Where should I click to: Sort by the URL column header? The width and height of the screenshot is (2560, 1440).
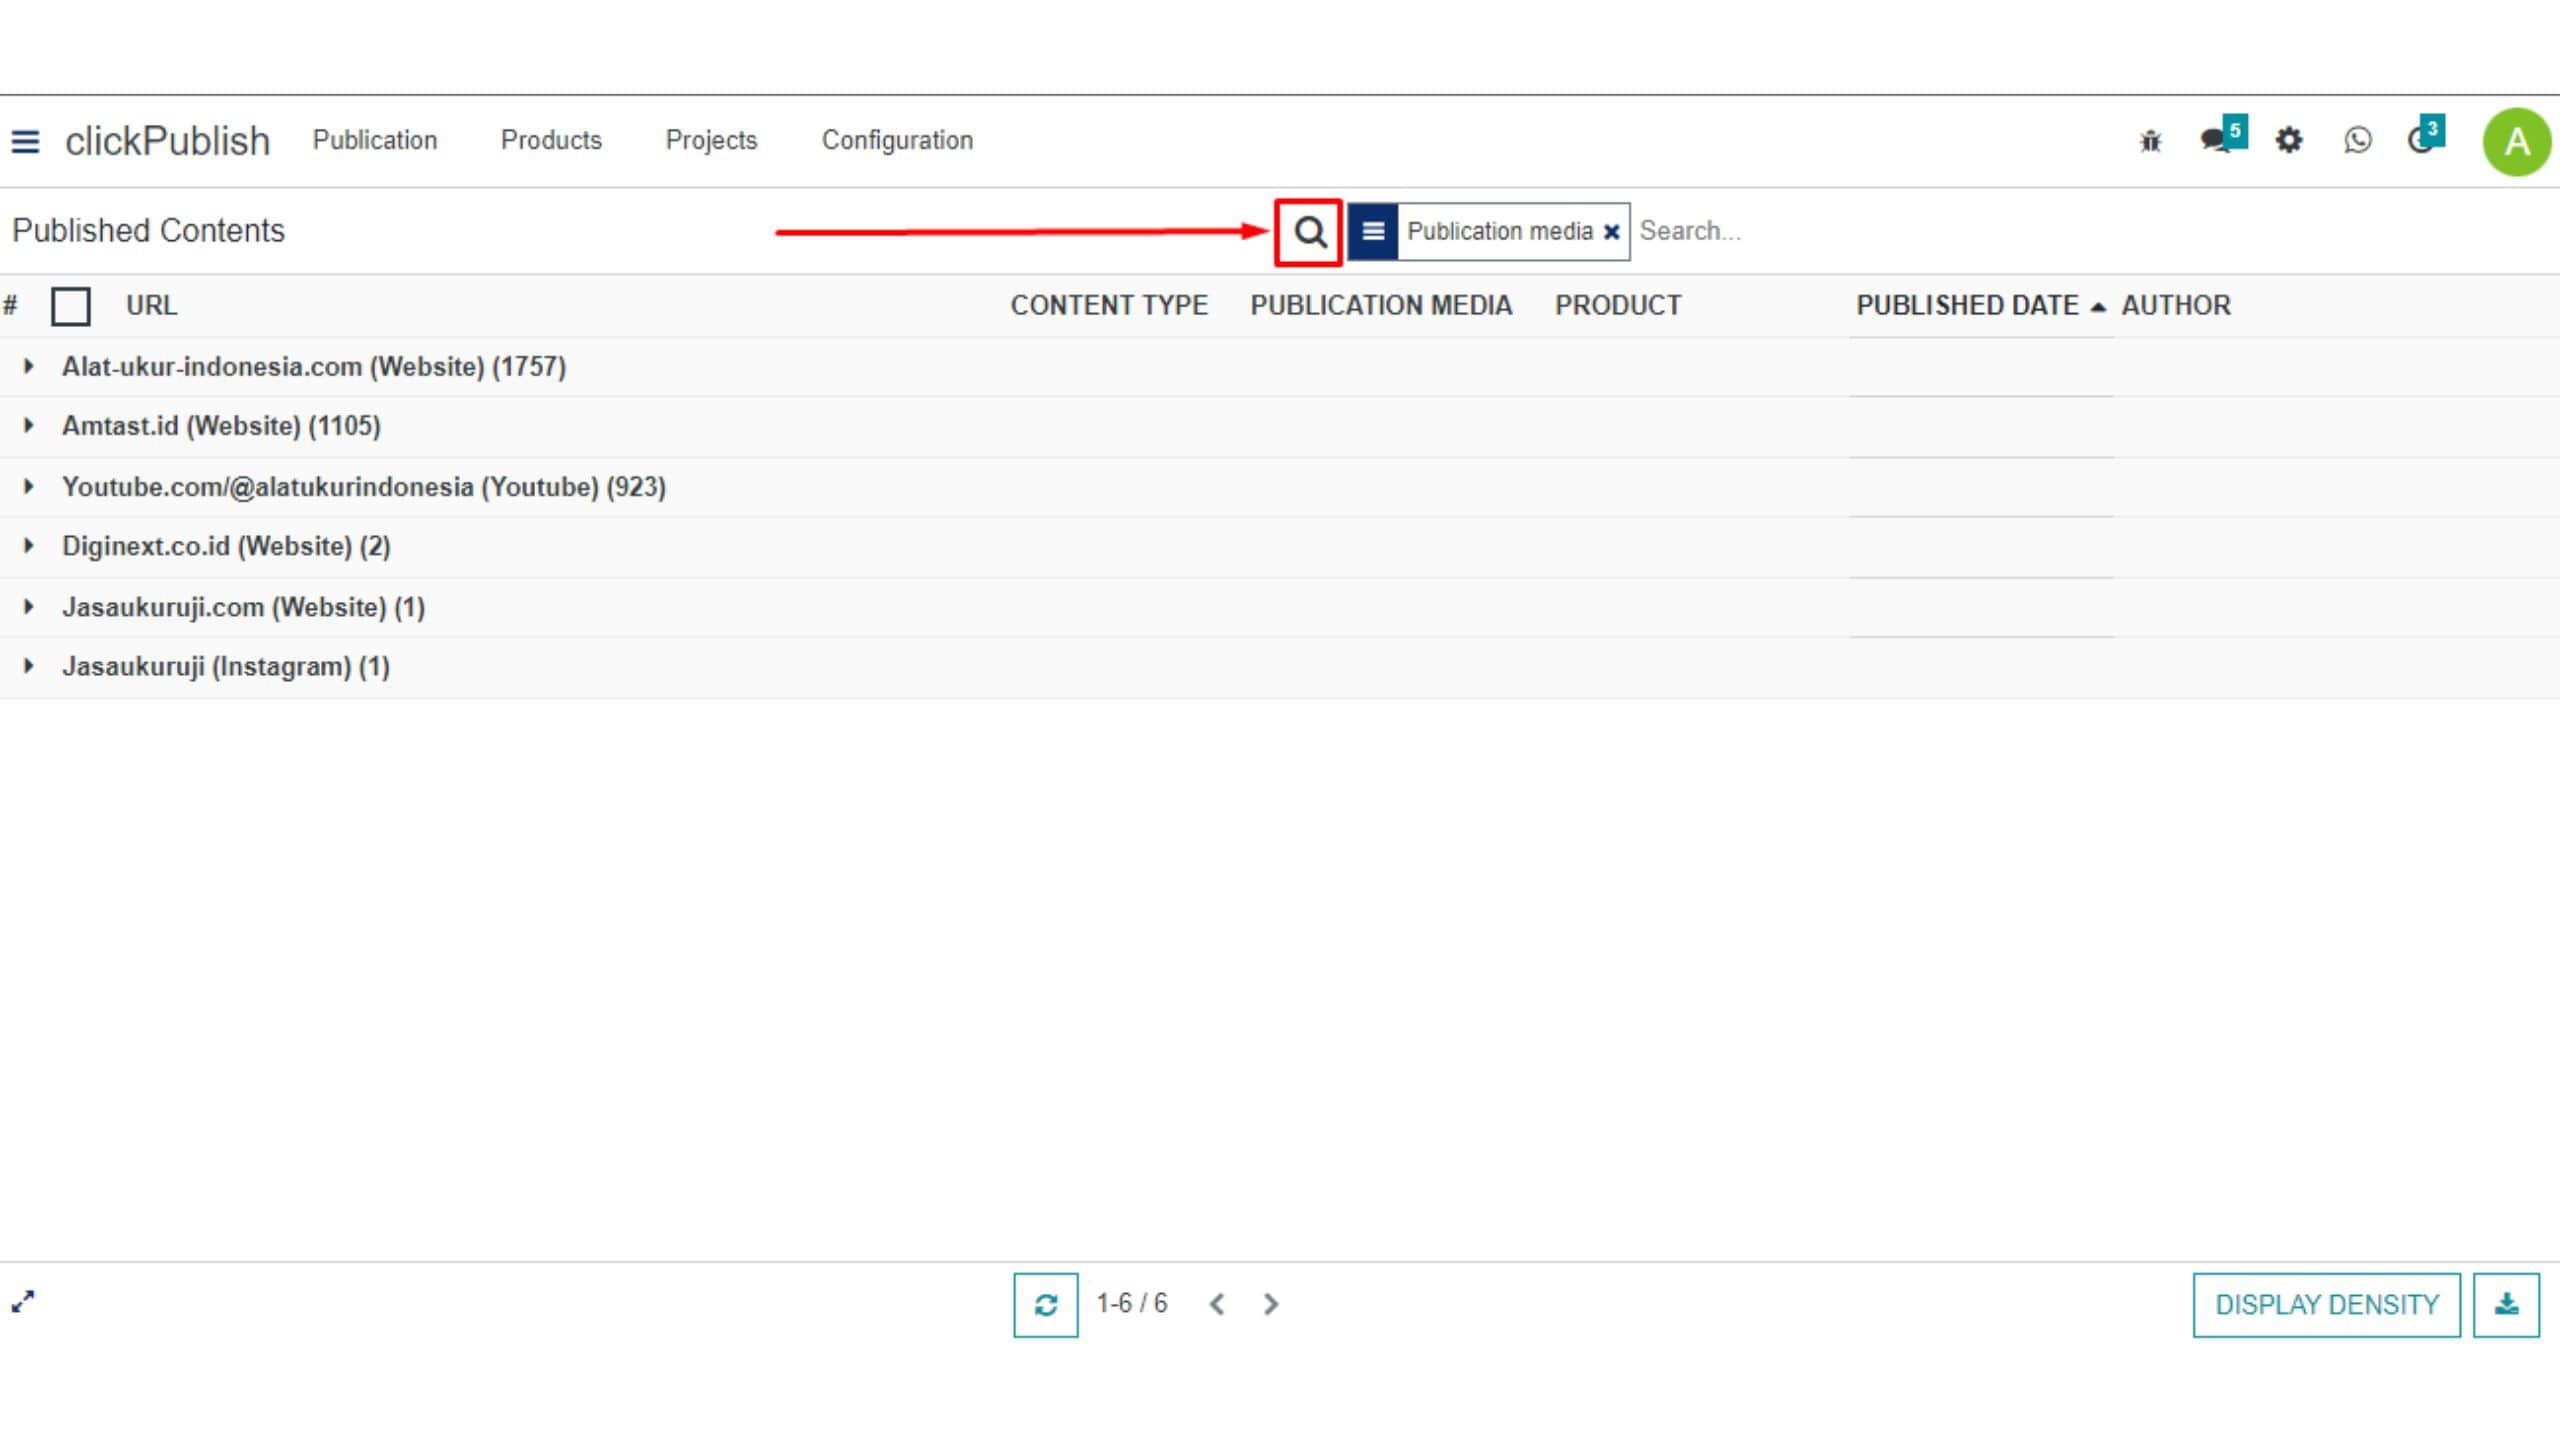[x=151, y=305]
